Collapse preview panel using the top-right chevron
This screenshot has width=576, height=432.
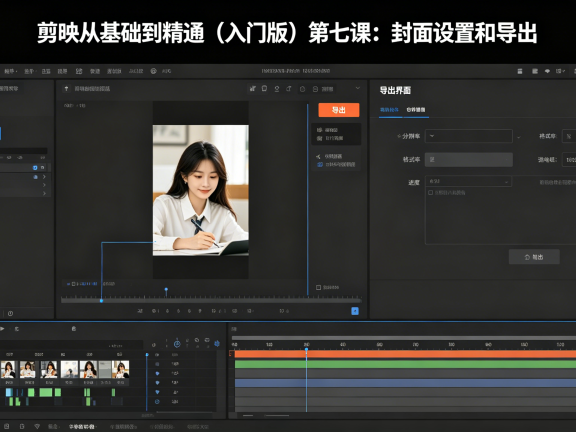coord(358,88)
